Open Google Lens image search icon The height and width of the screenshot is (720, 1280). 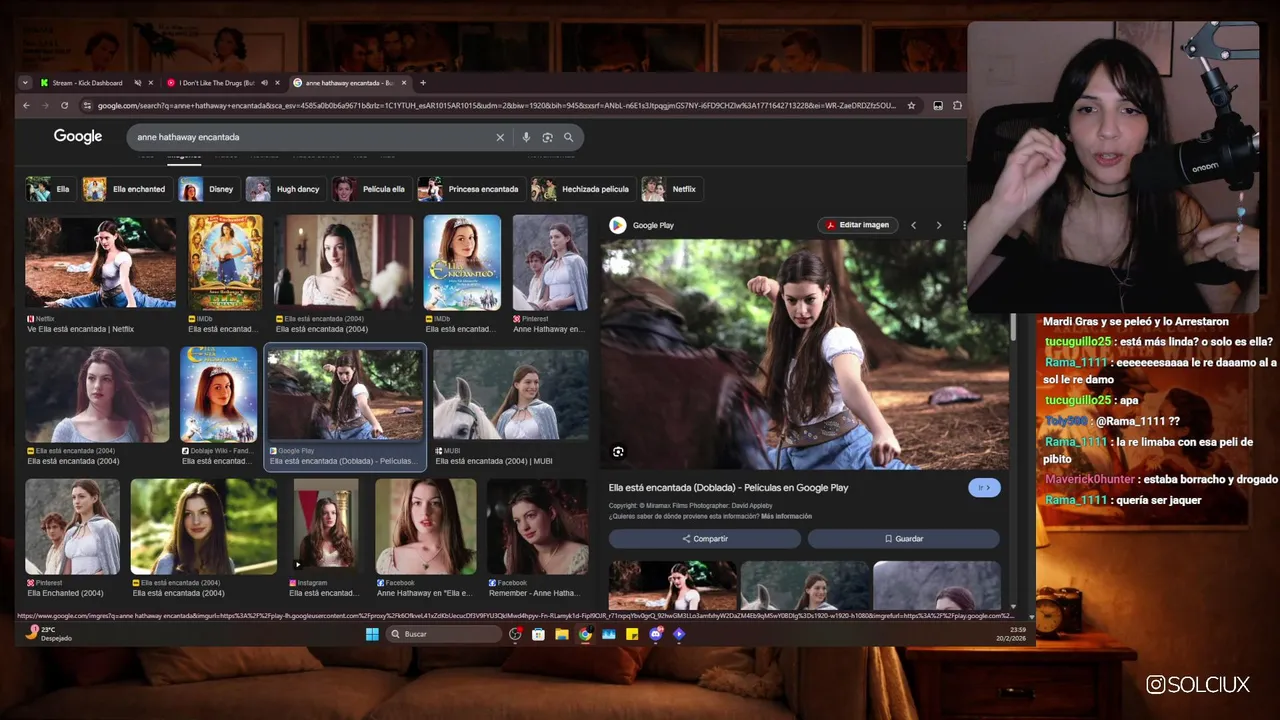[x=547, y=137]
